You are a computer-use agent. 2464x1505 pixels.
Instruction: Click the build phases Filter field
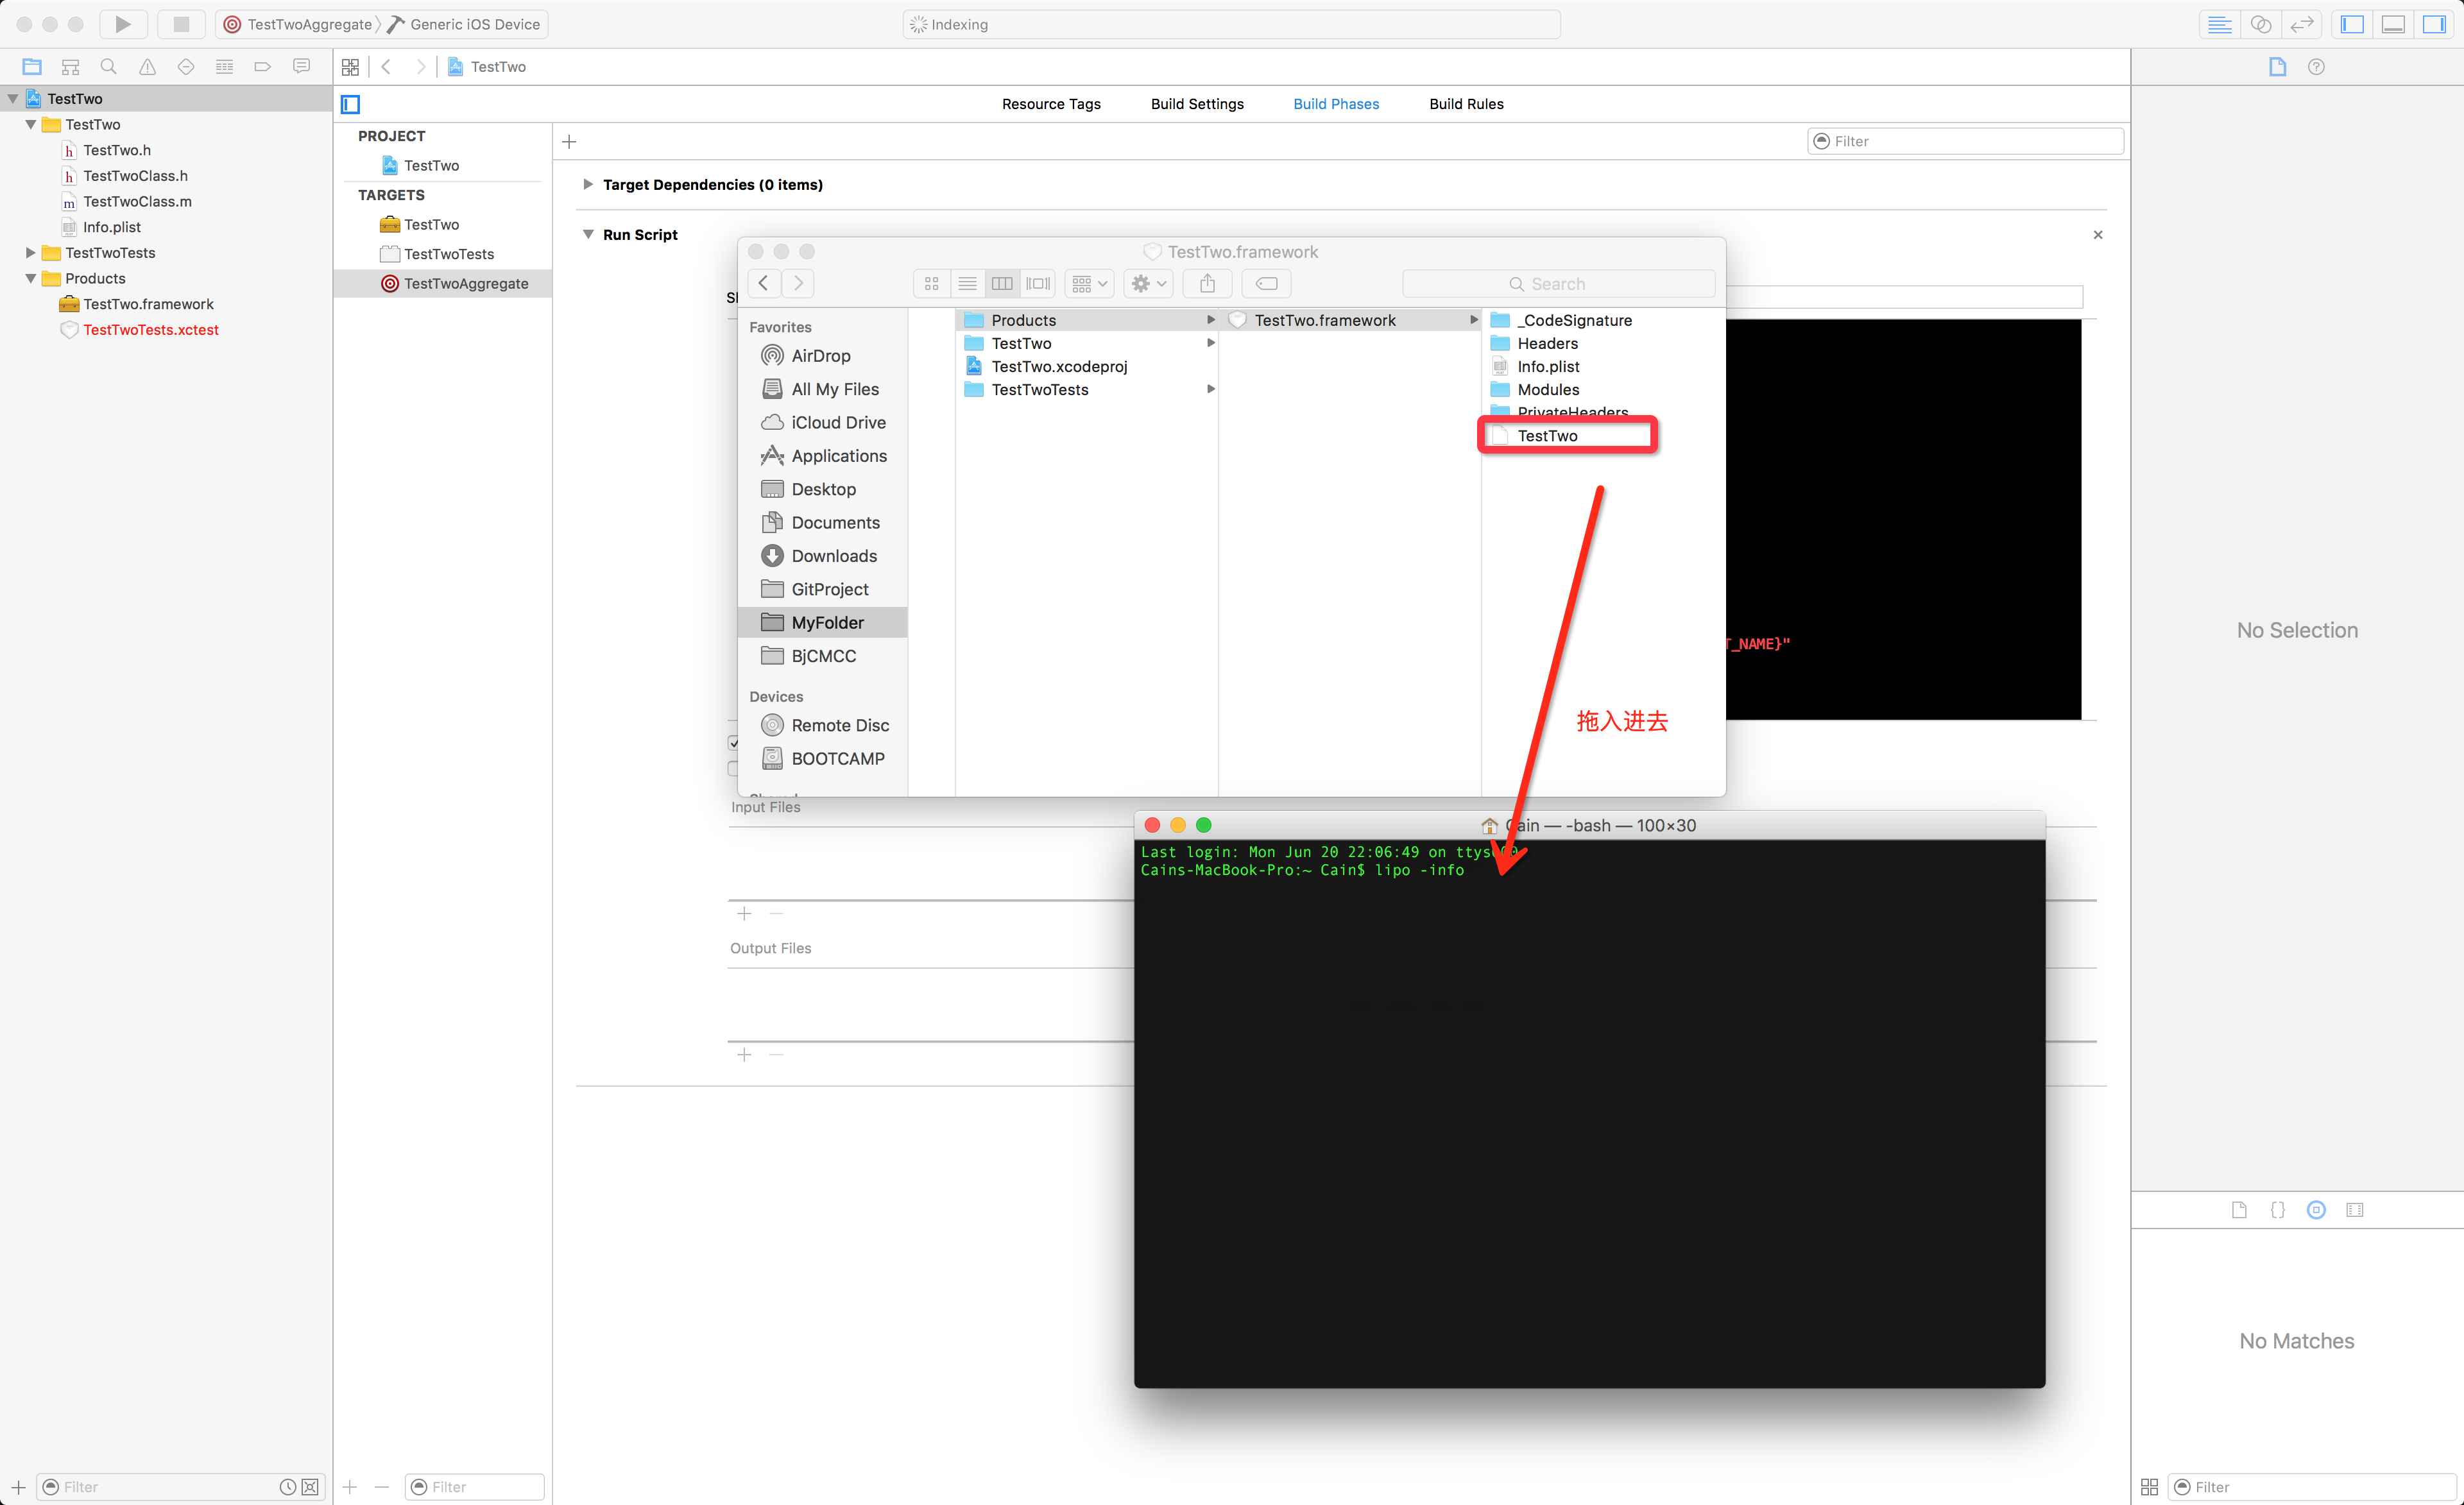click(1965, 141)
